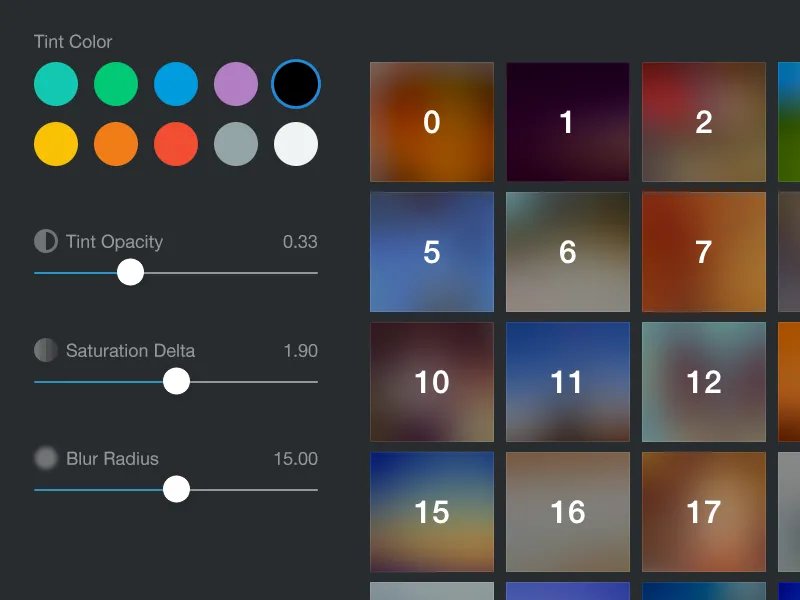Screen dimensions: 800x600
Task: Click the half-circle Tint Opacity icon
Action: 46,241
